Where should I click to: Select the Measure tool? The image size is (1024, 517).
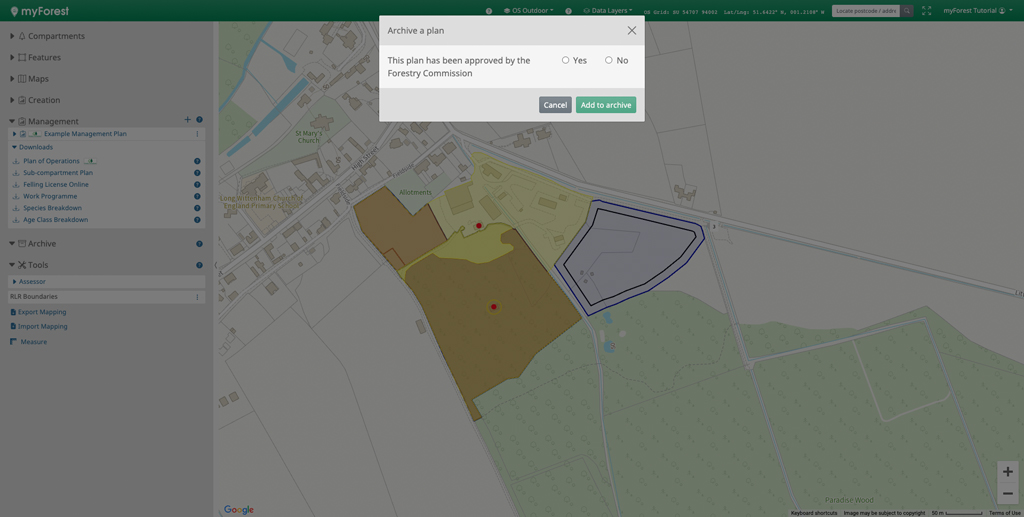click(x=33, y=342)
